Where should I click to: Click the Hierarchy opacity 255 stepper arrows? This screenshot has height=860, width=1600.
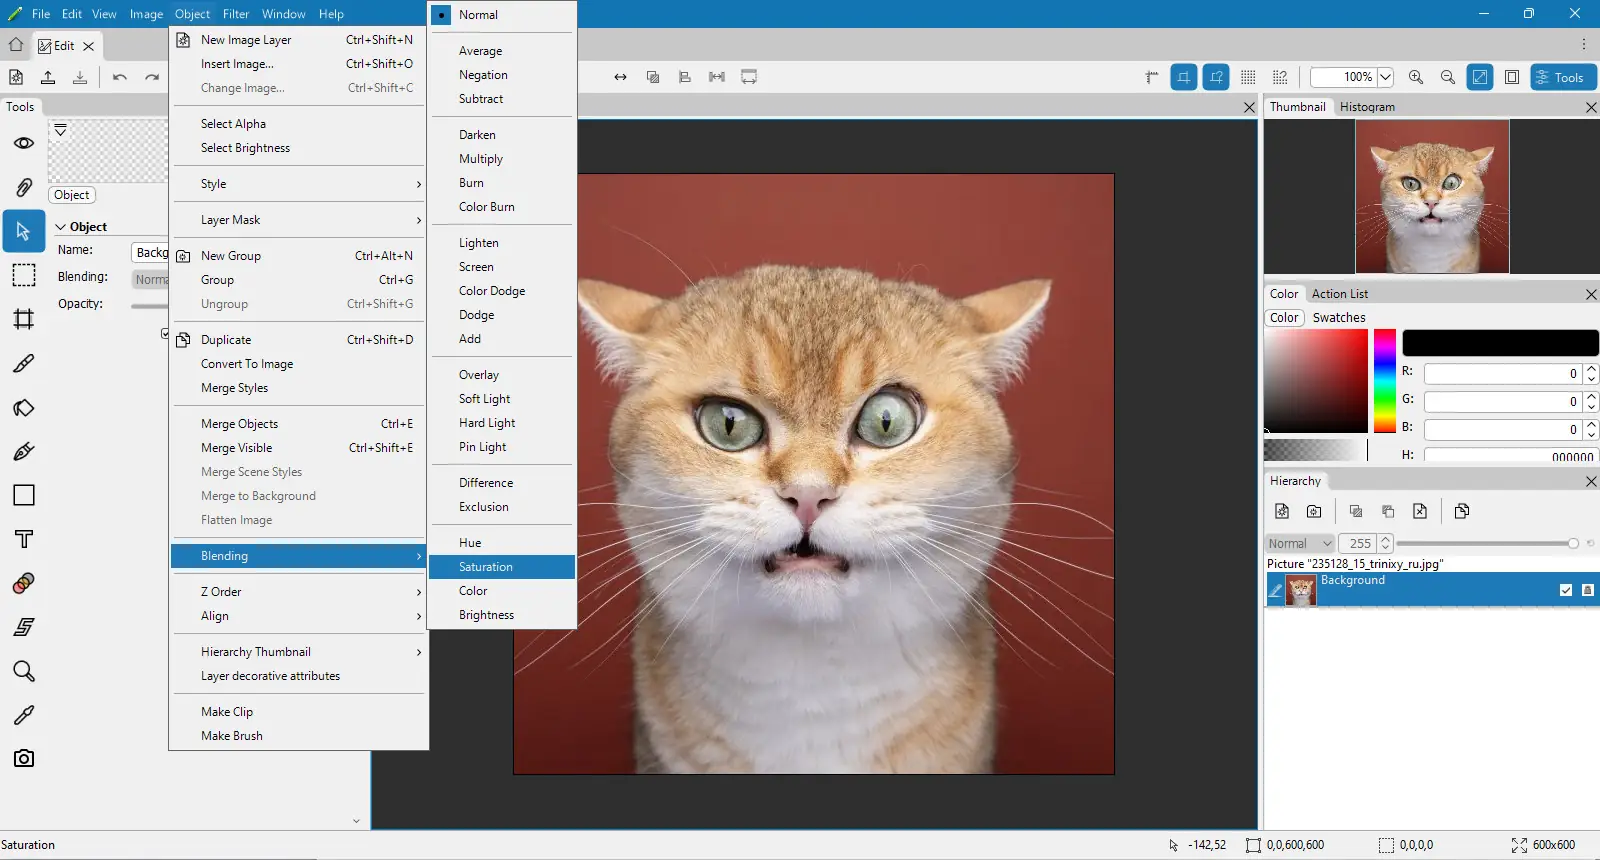[1385, 543]
